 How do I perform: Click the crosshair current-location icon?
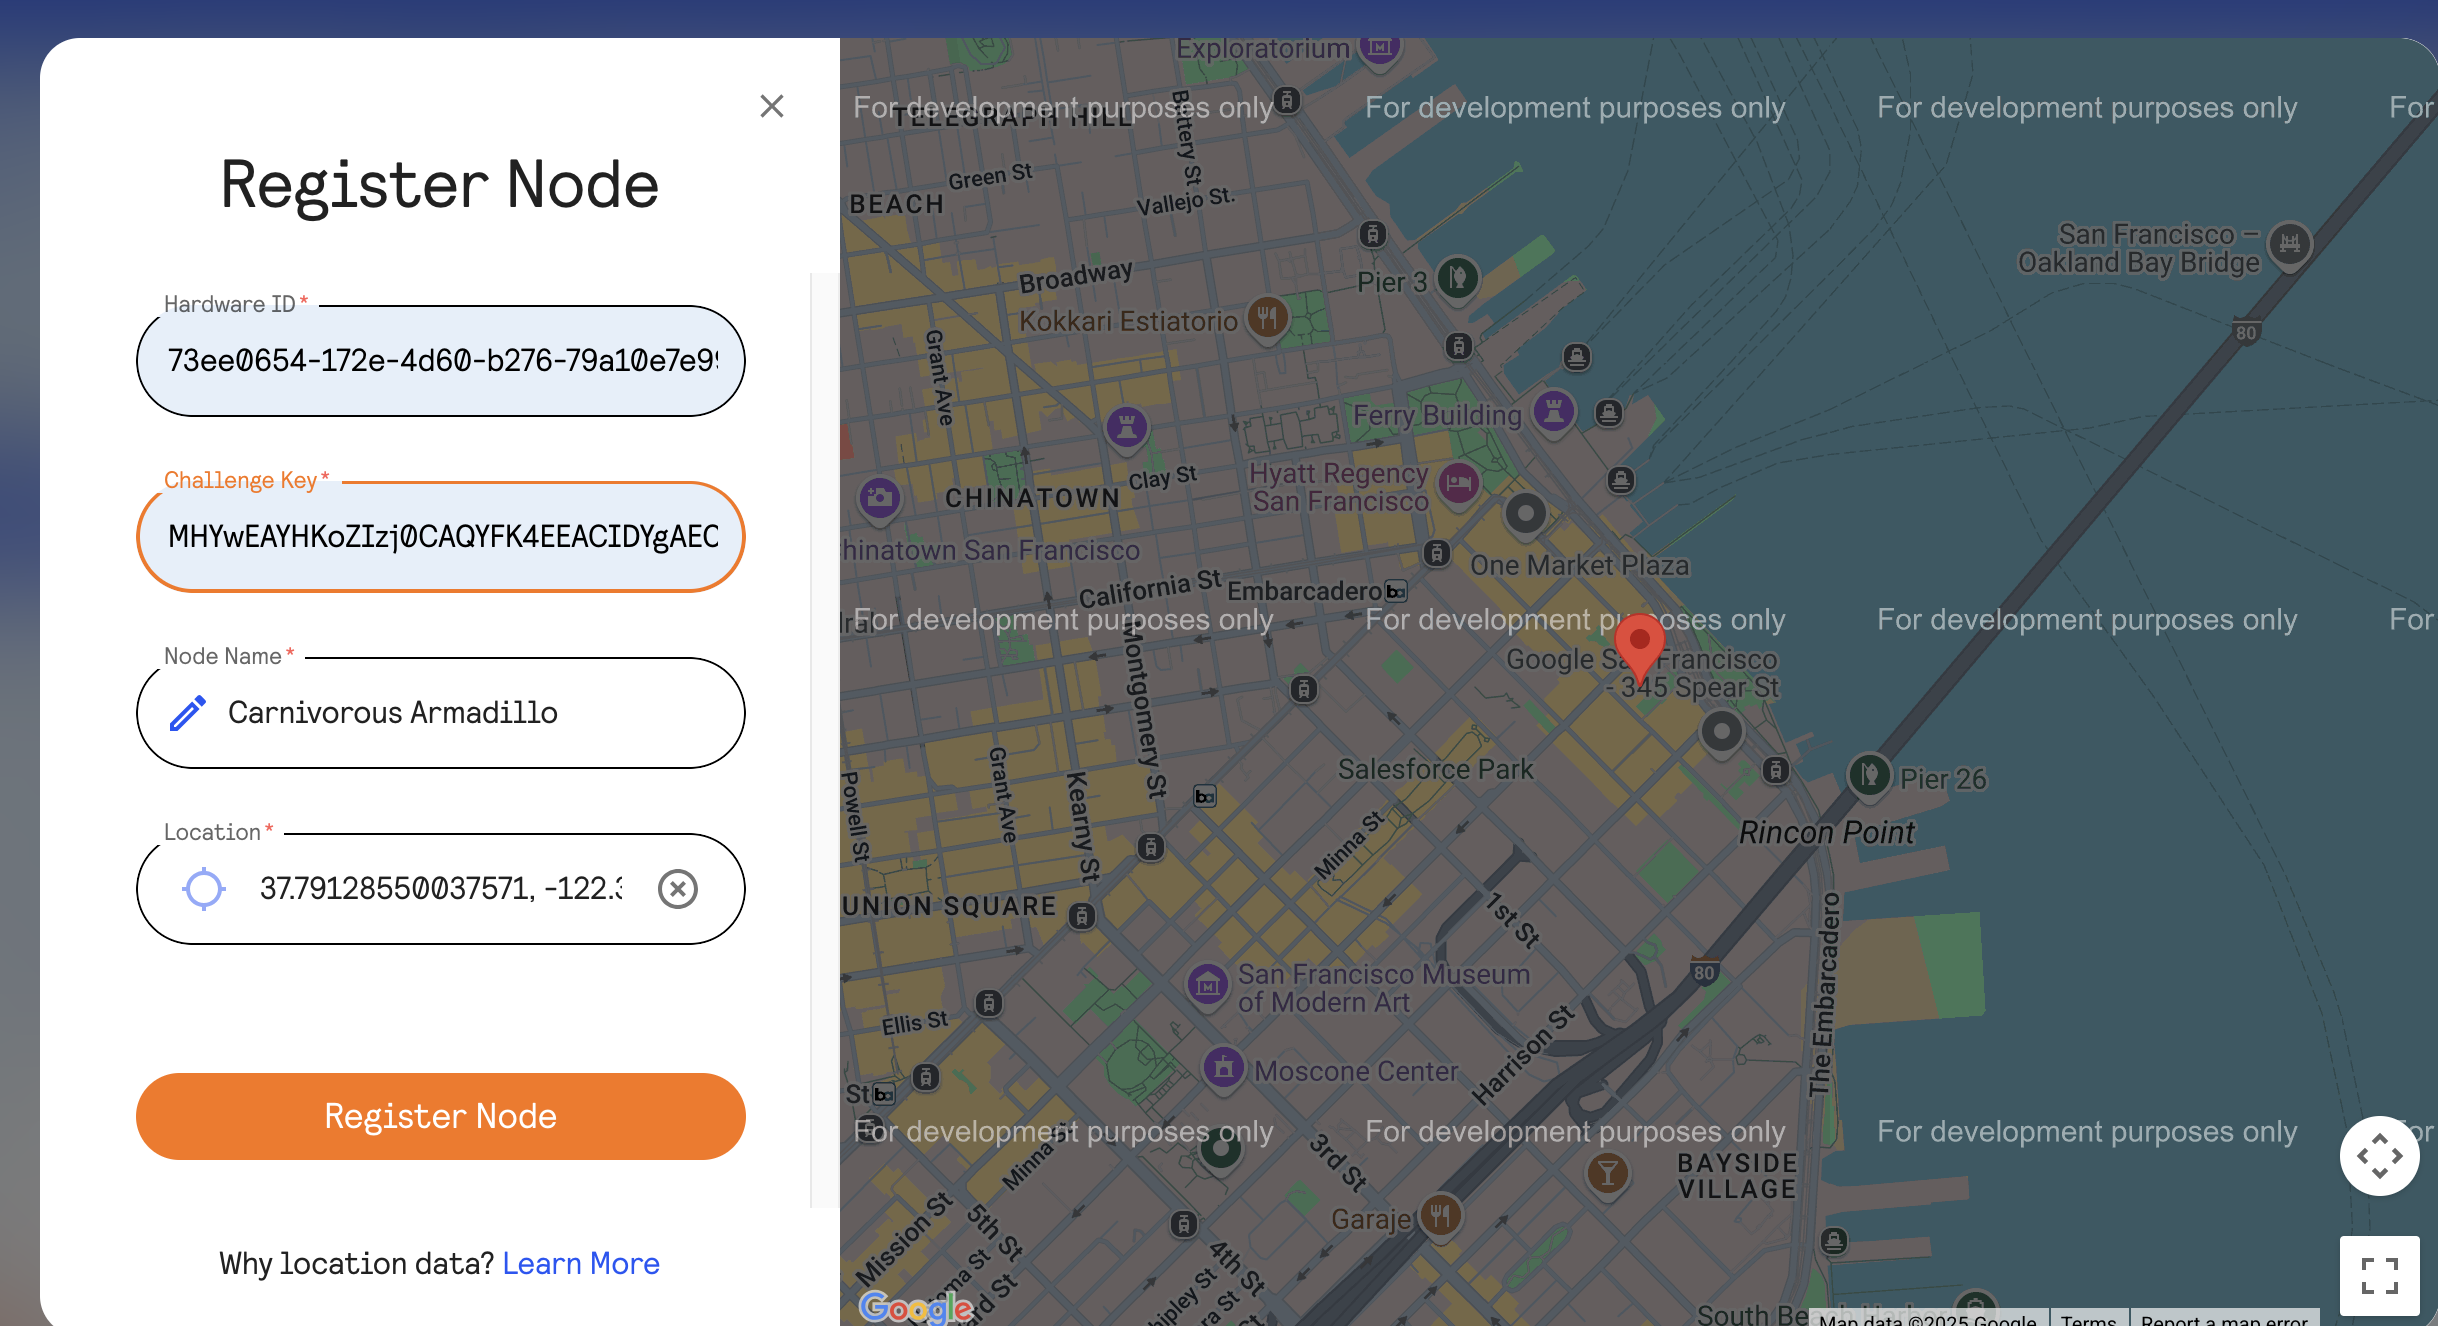click(x=204, y=889)
